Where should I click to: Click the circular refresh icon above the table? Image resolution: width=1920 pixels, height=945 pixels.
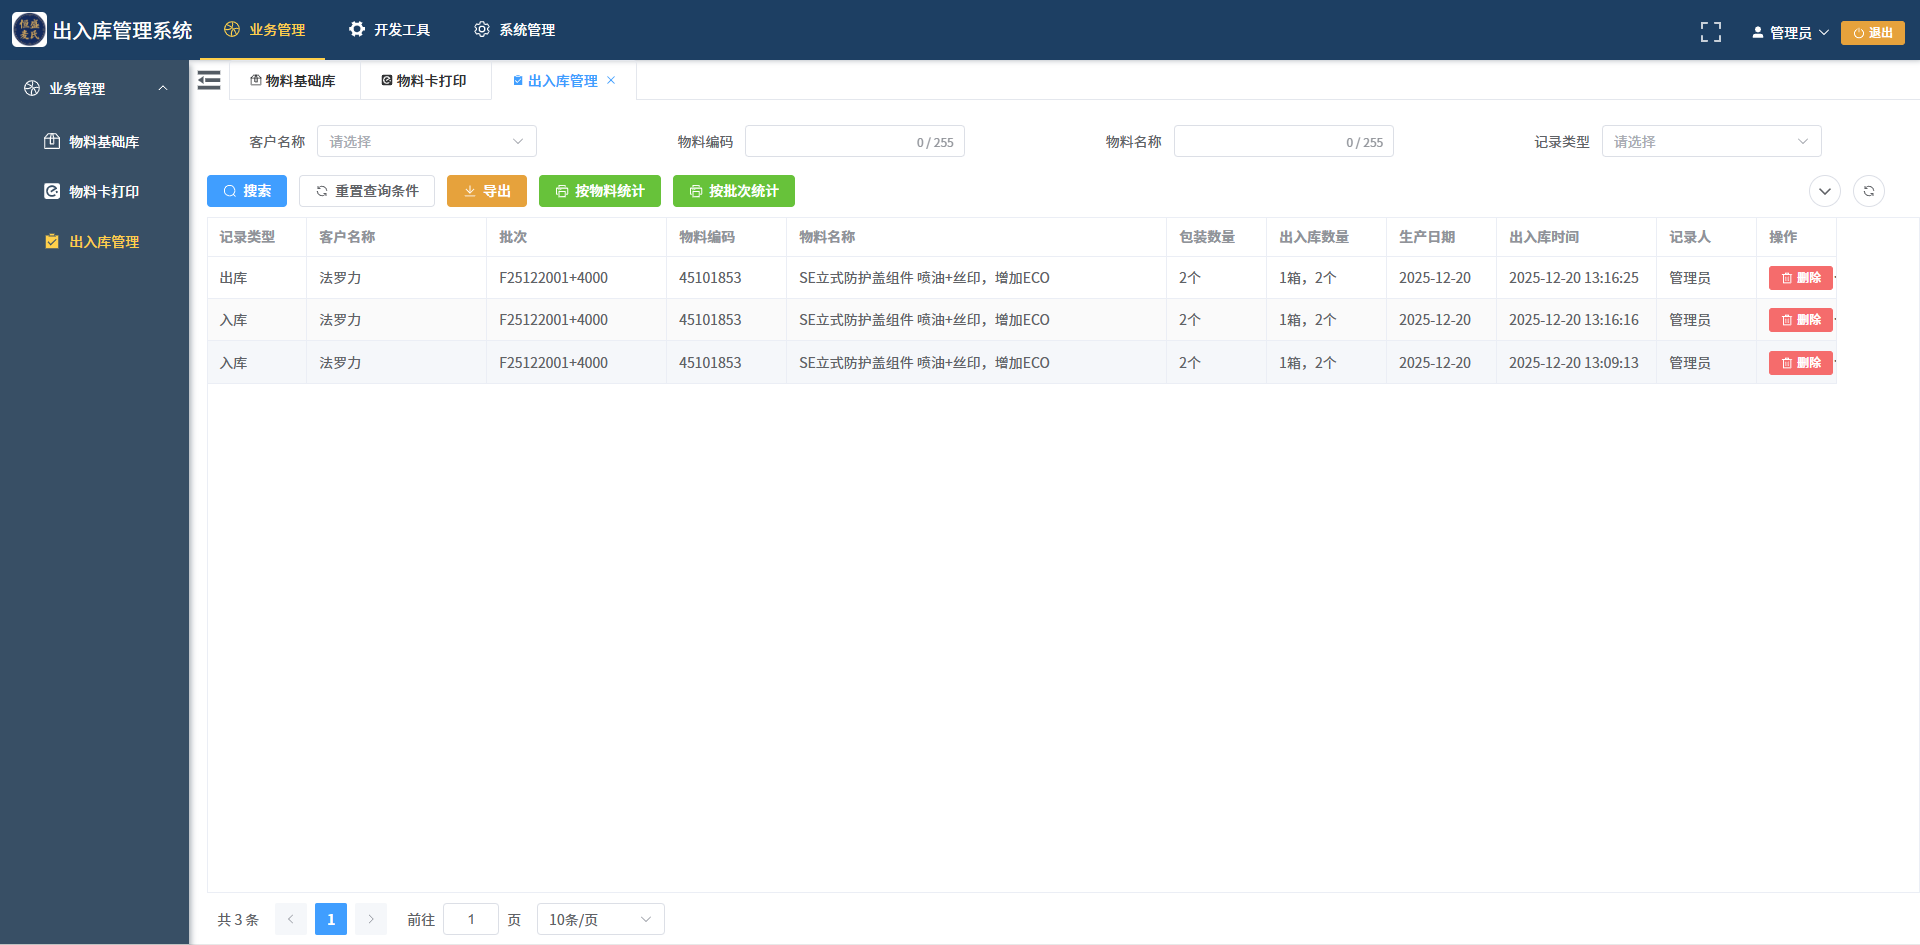tap(1868, 191)
